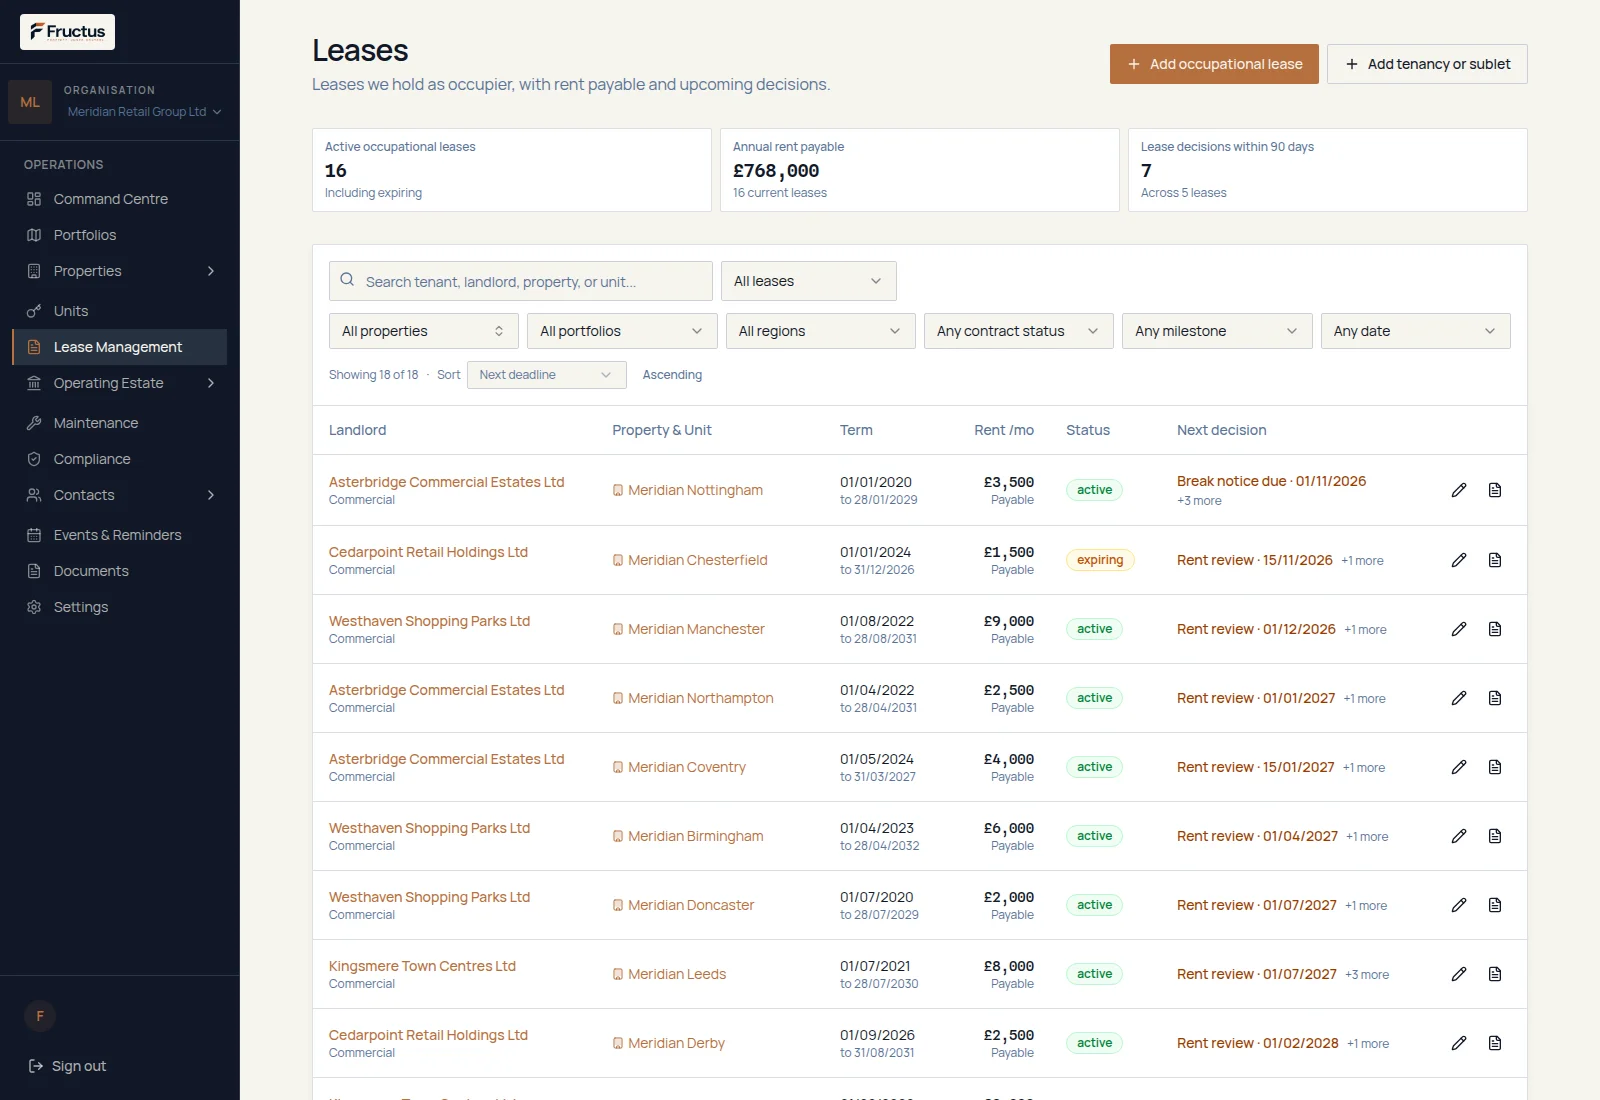1600x1100 pixels.
Task: Toggle the Ascending sort order
Action: (672, 375)
